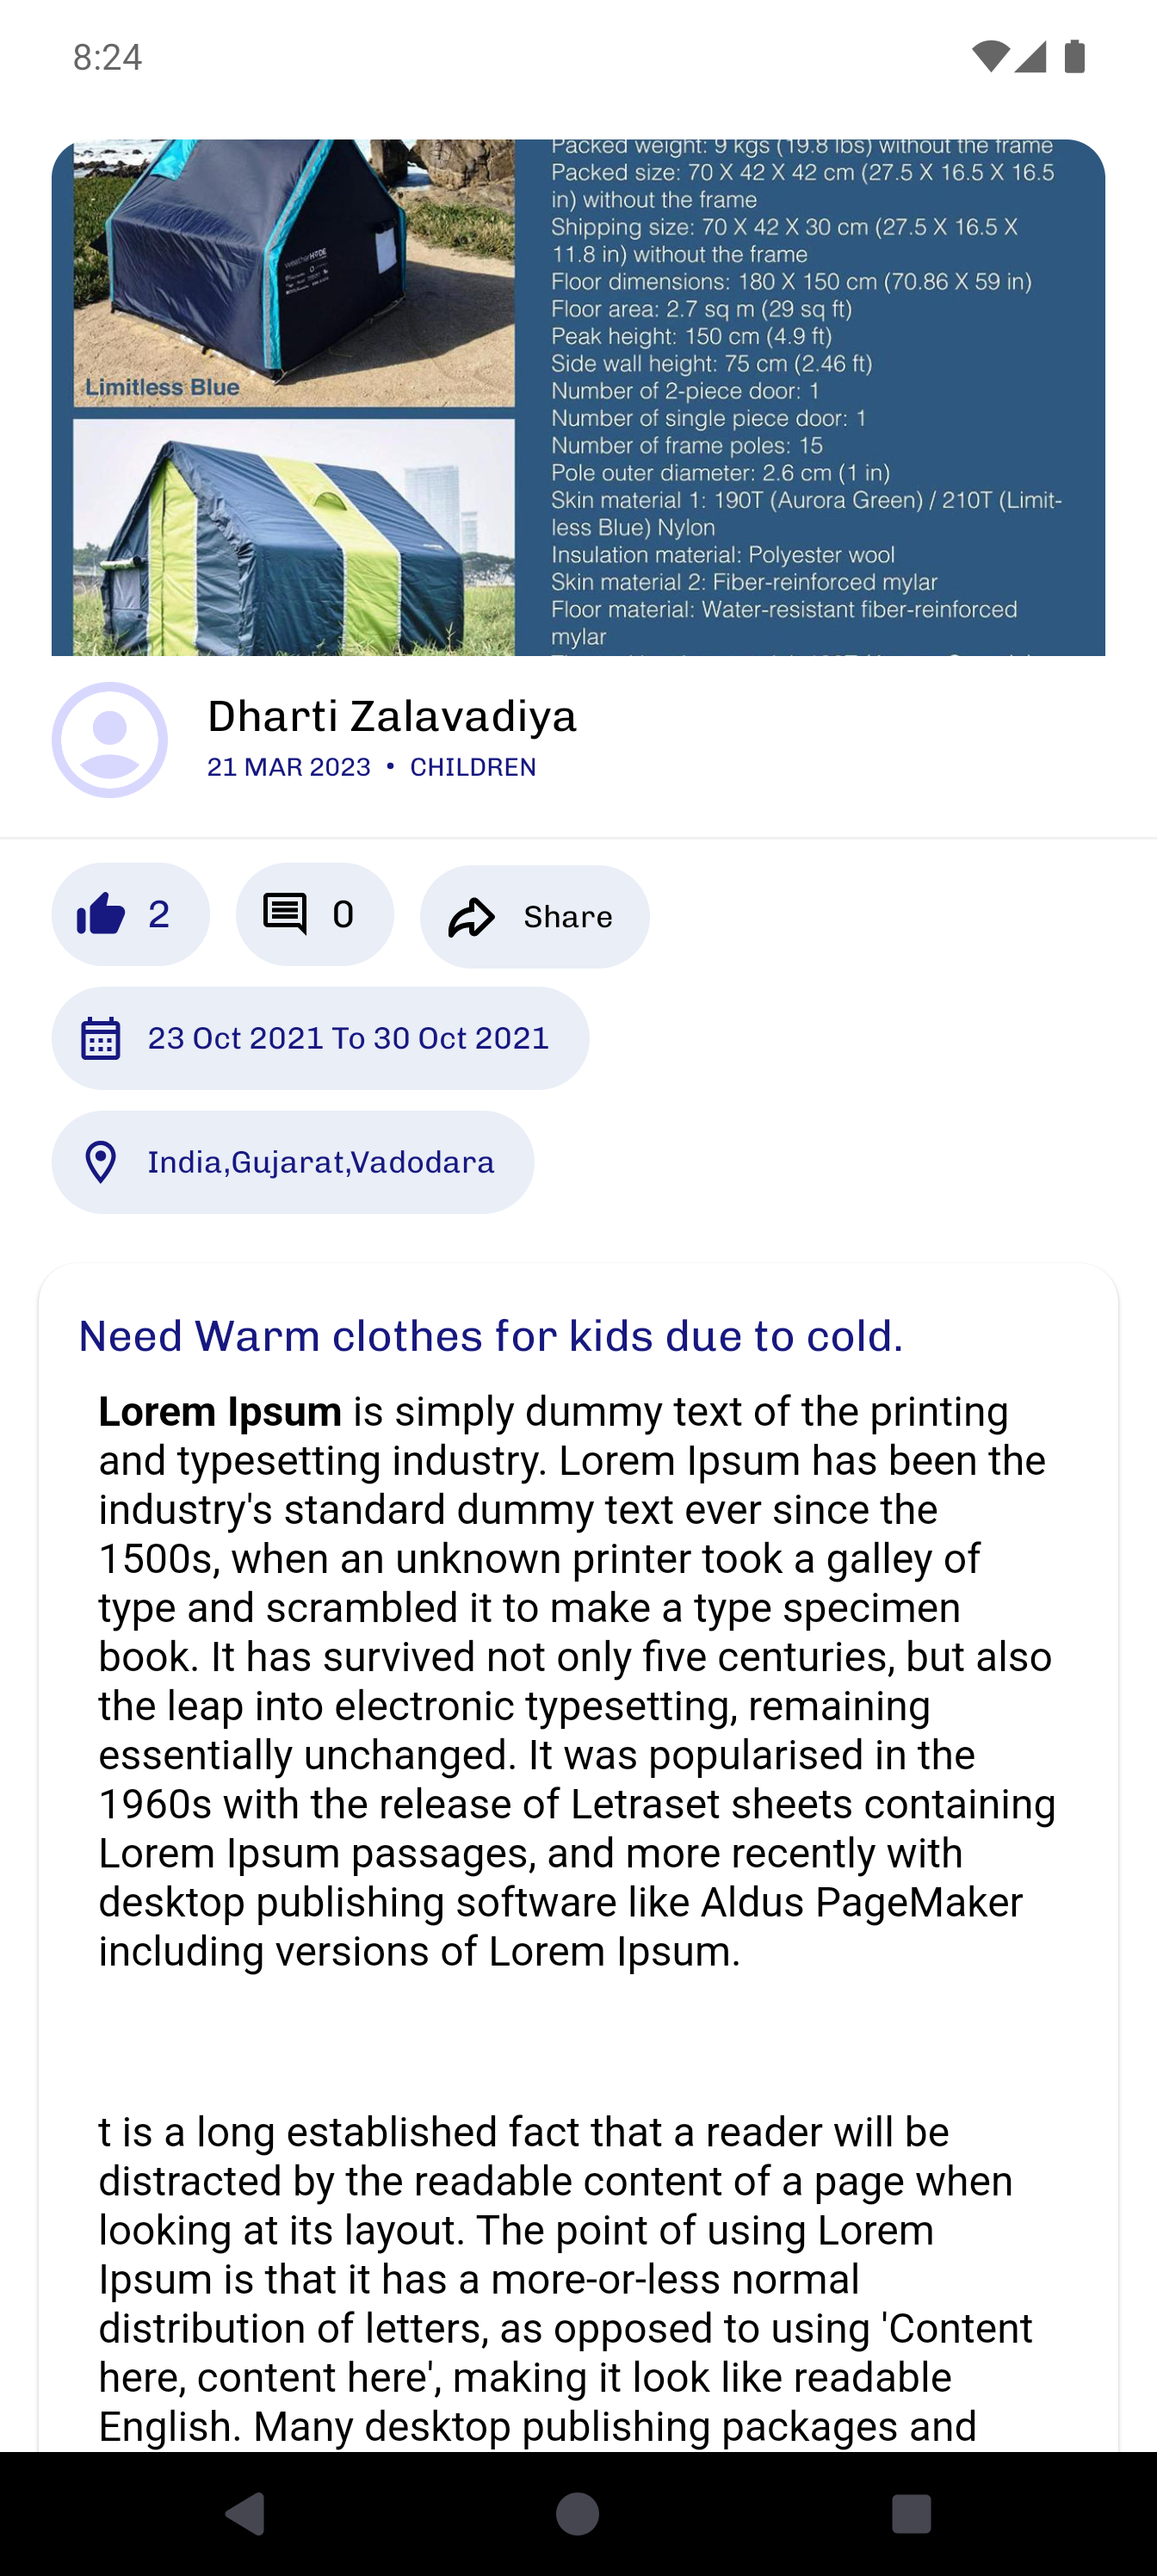Tap the like count of 2
This screenshot has width=1157, height=2576.
(x=159, y=914)
